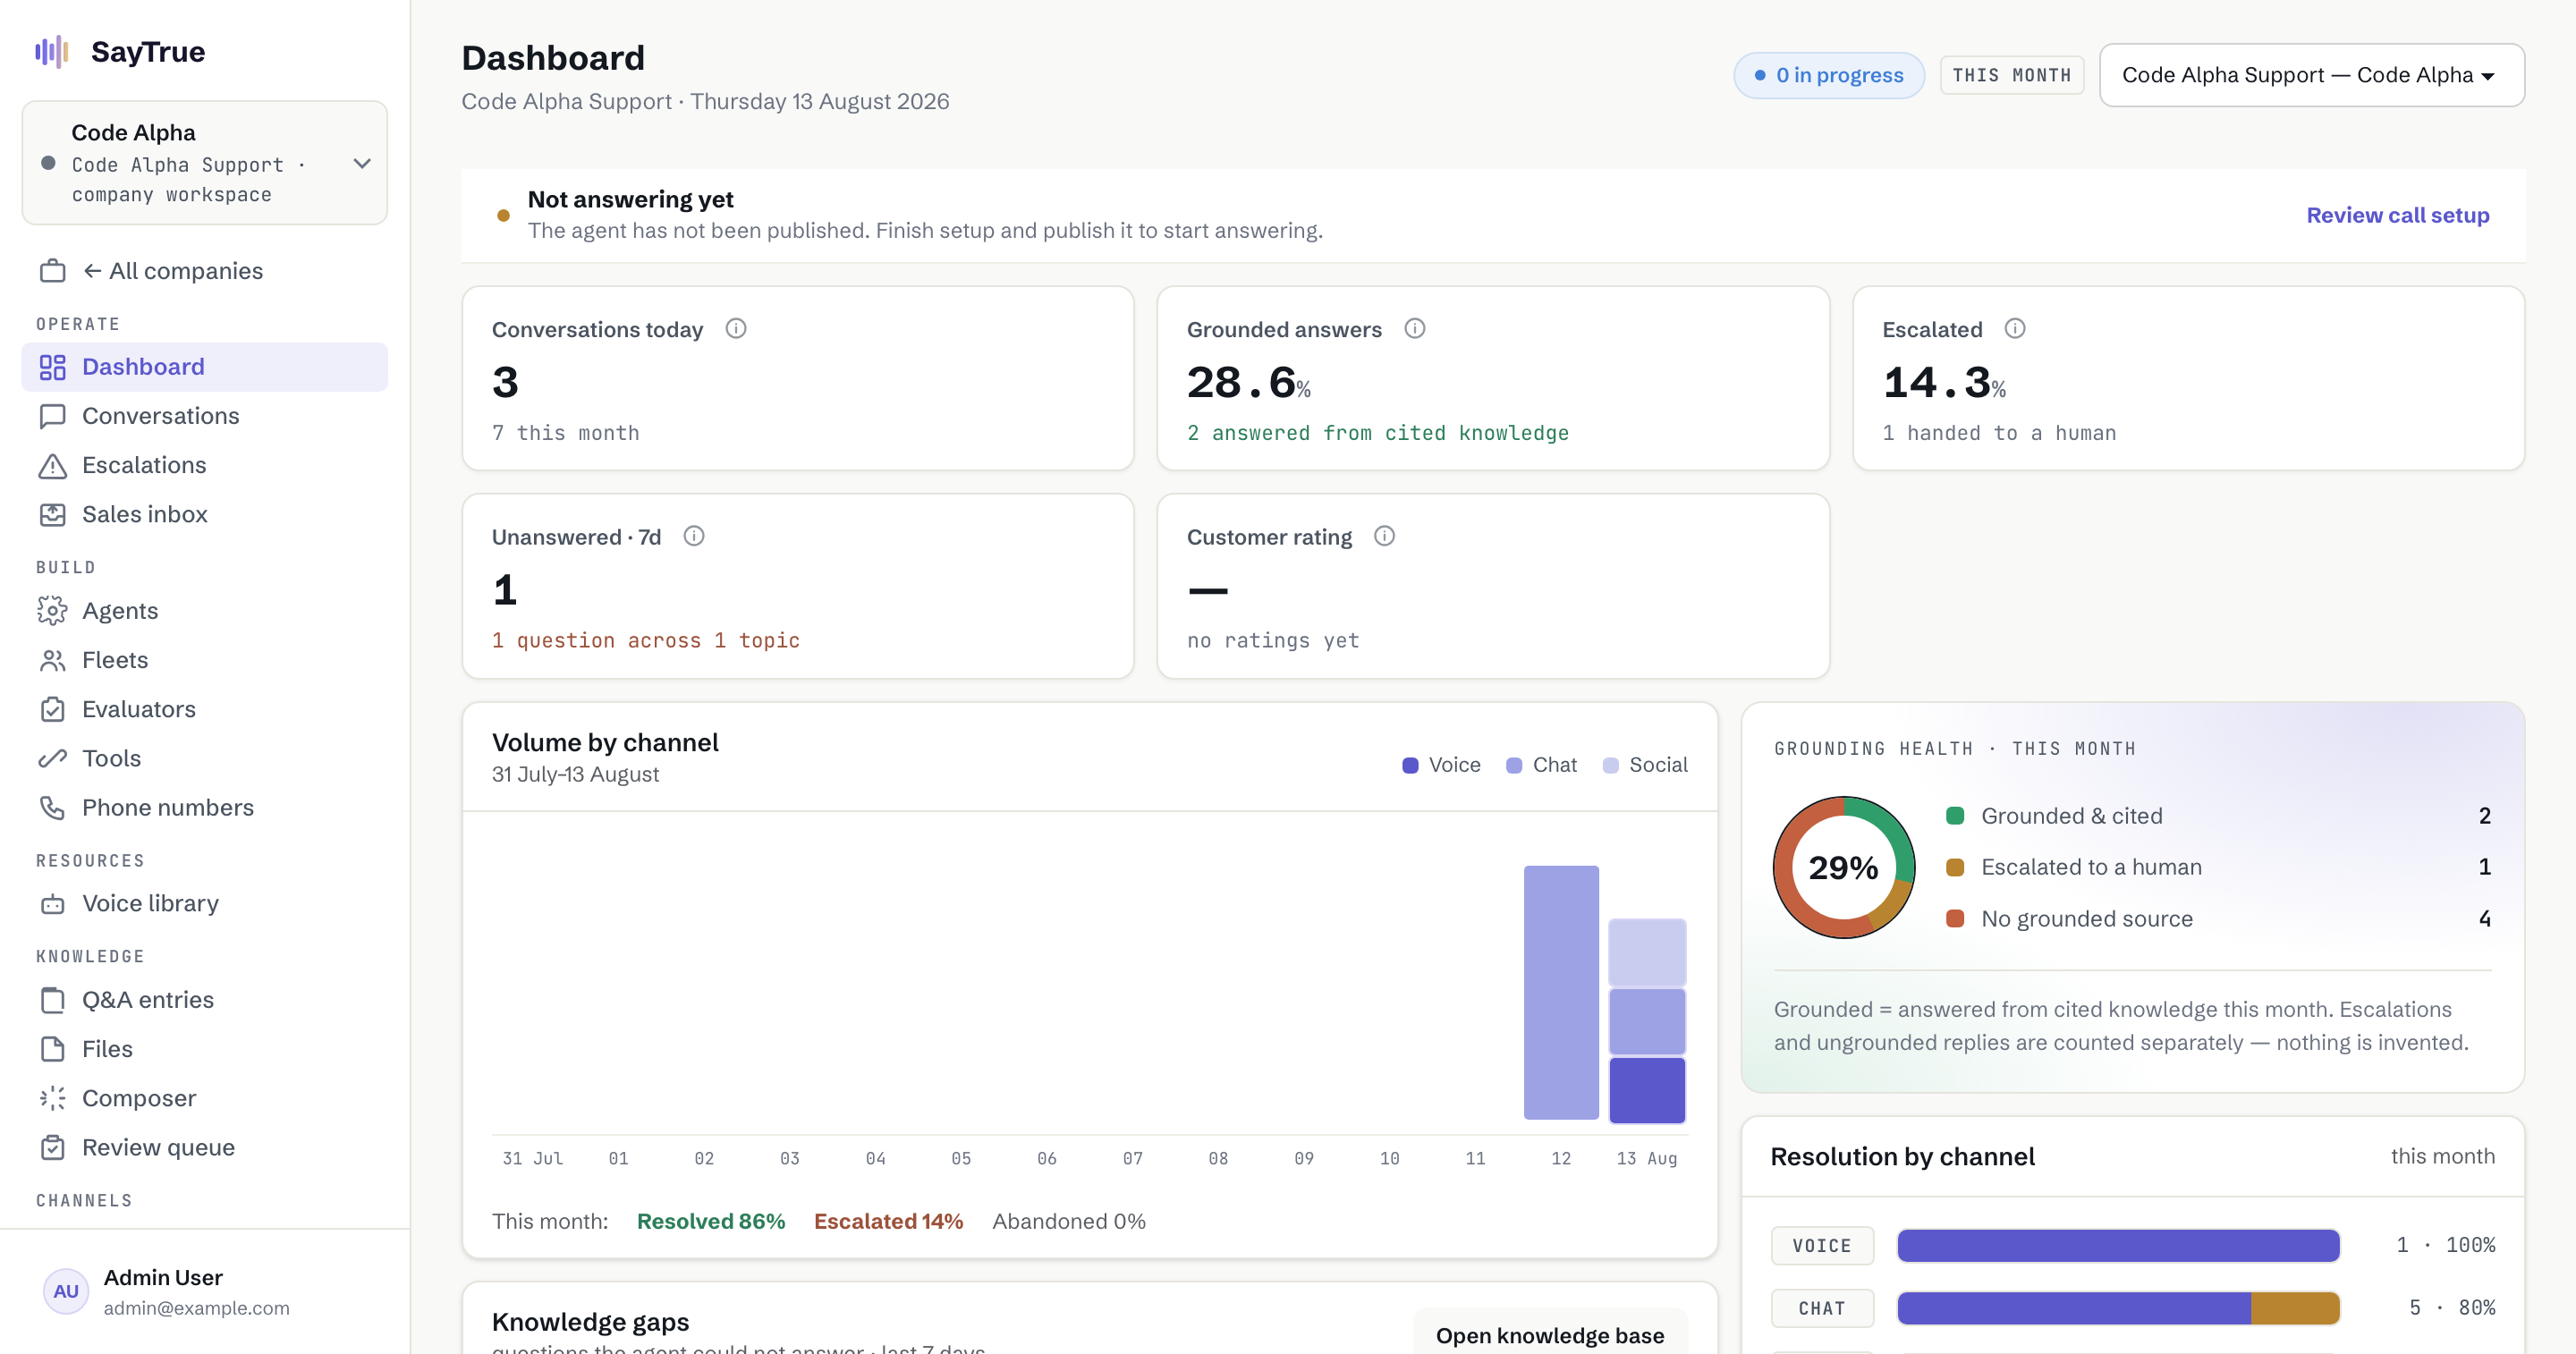Click the Conversations speech bubble icon
The width and height of the screenshot is (2576, 1354).
52,416
